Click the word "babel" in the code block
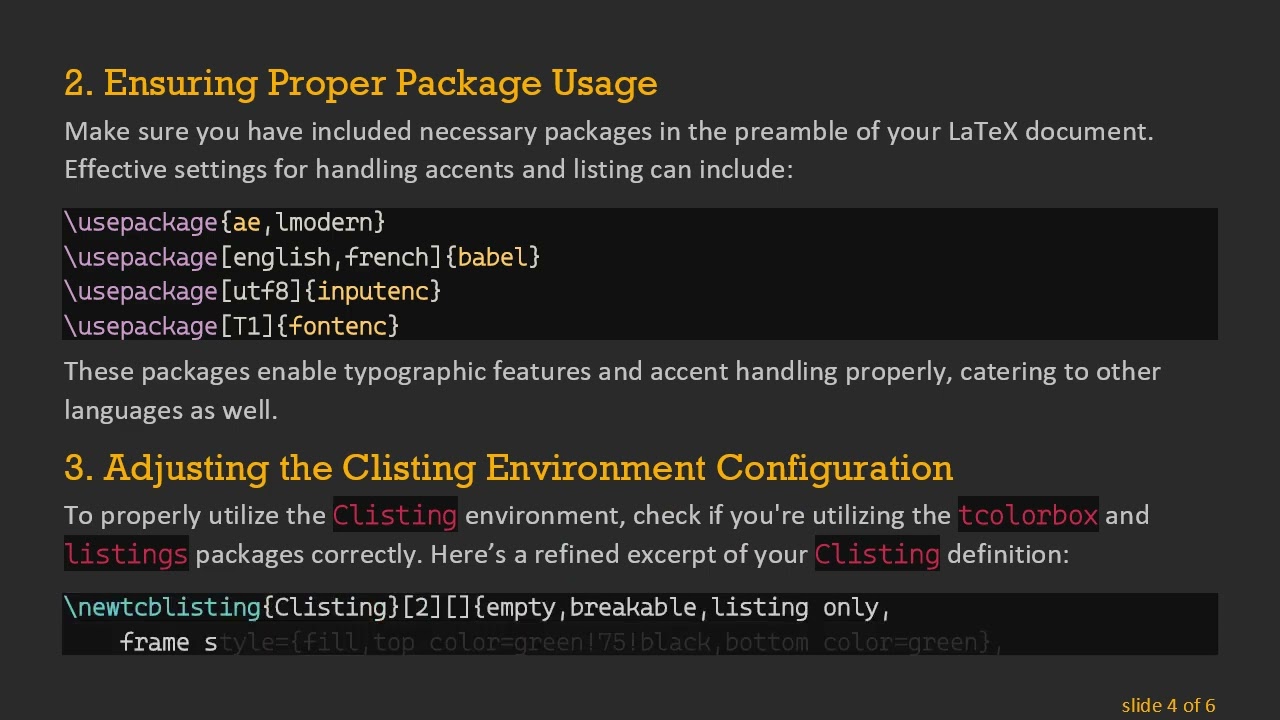Viewport: 1280px width, 720px height. [492, 257]
